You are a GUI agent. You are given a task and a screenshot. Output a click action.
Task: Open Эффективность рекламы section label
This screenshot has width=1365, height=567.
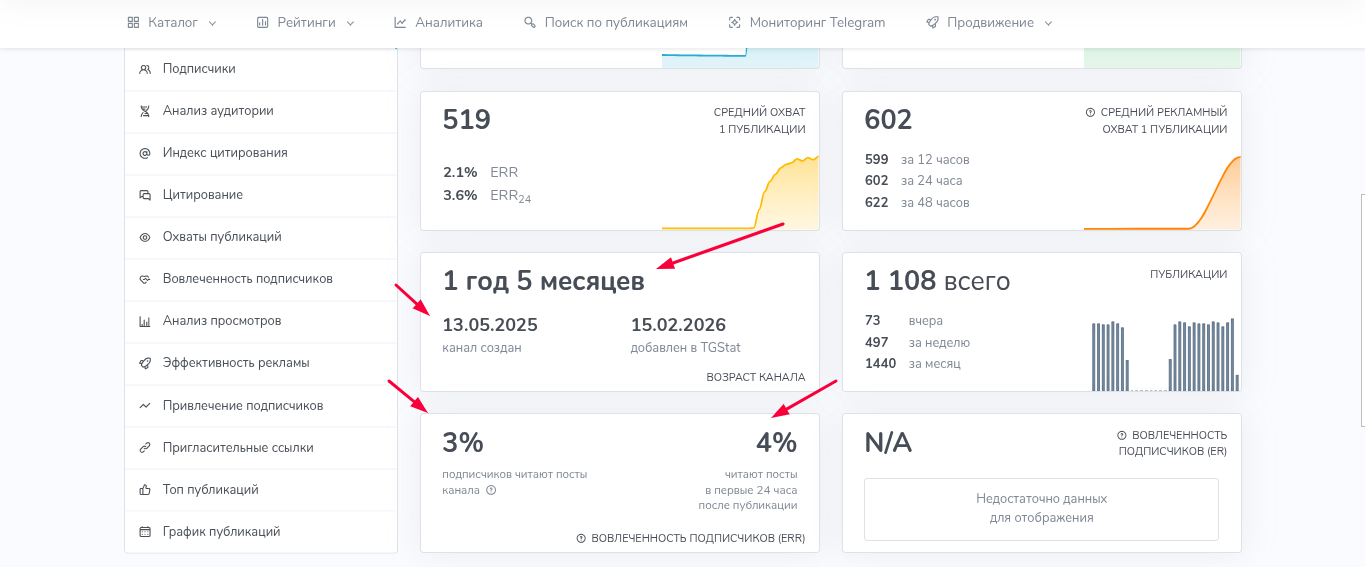pos(236,363)
